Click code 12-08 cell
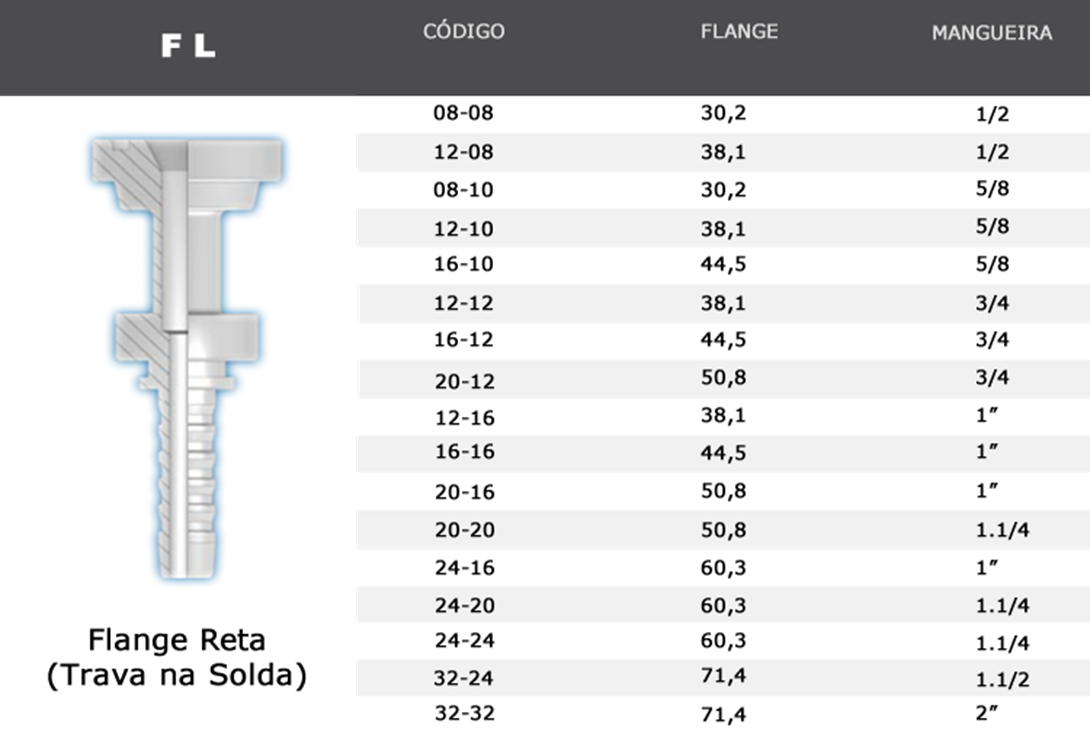 pyautogui.click(x=463, y=152)
